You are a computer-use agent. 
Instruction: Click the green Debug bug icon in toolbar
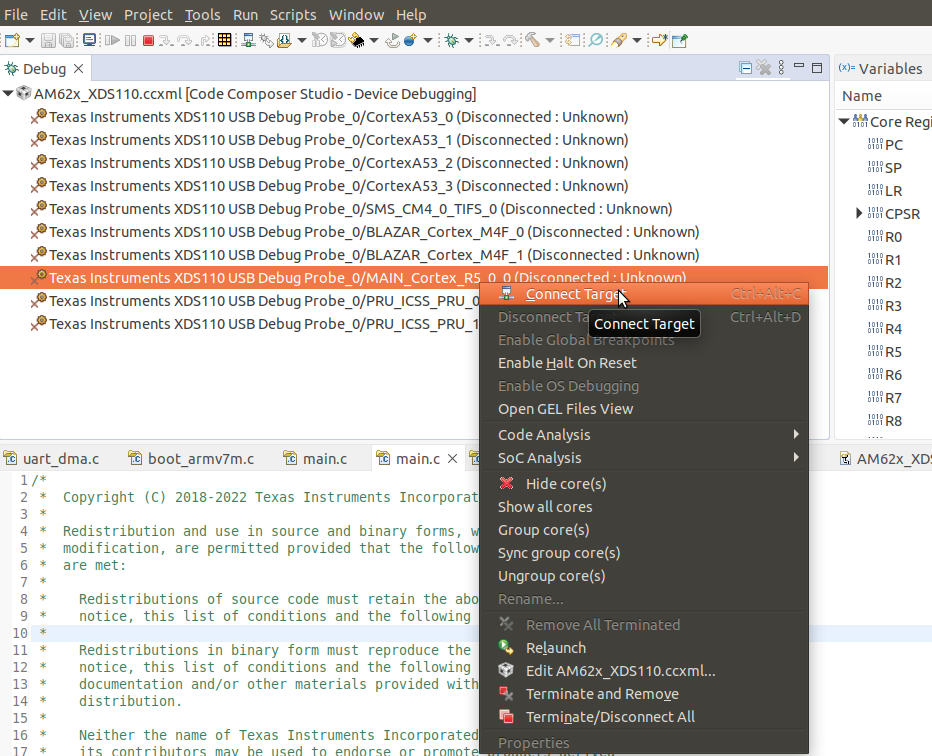[x=452, y=41]
